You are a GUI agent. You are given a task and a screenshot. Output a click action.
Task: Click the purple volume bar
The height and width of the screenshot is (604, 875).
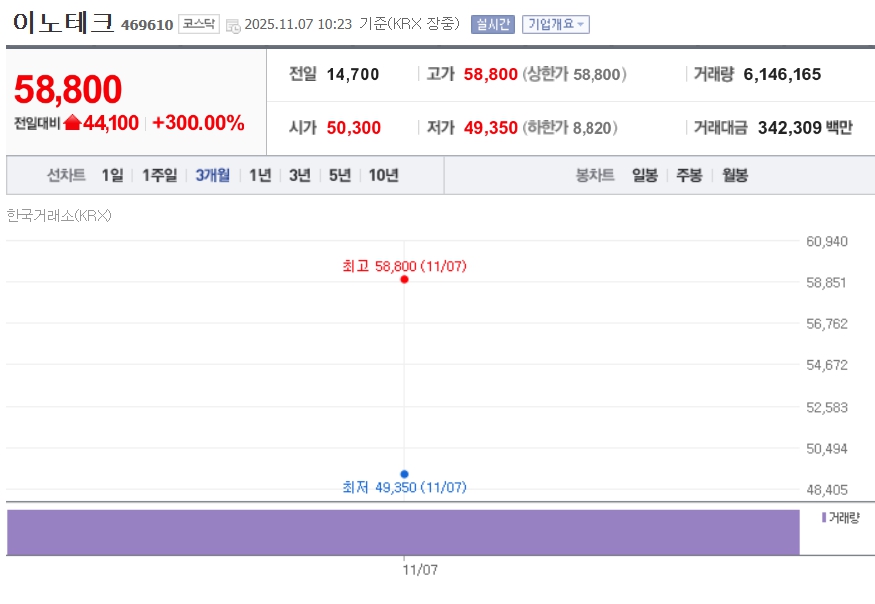click(403, 532)
